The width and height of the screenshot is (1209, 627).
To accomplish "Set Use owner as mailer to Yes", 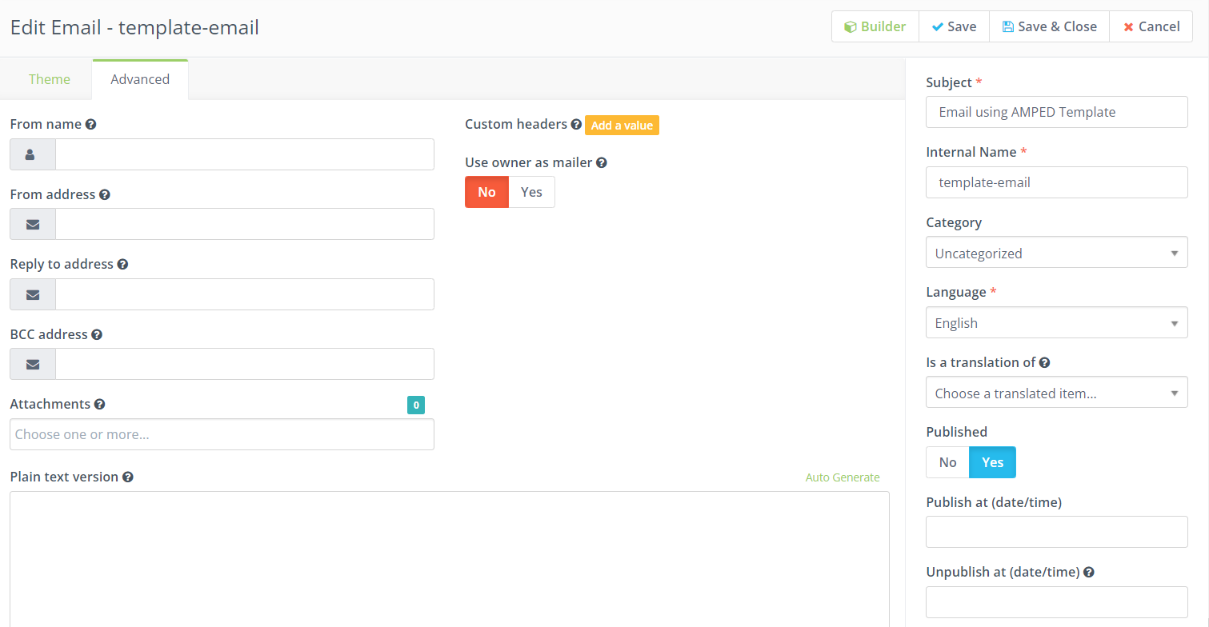I will [x=531, y=192].
